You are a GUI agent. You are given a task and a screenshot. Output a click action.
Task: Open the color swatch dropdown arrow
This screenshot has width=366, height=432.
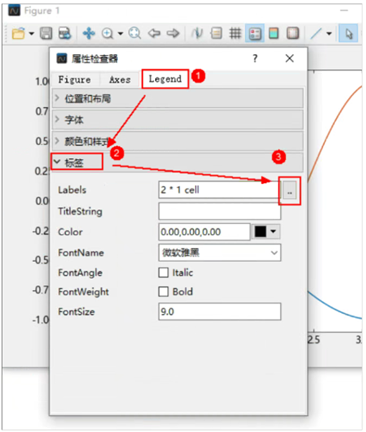[x=274, y=232]
